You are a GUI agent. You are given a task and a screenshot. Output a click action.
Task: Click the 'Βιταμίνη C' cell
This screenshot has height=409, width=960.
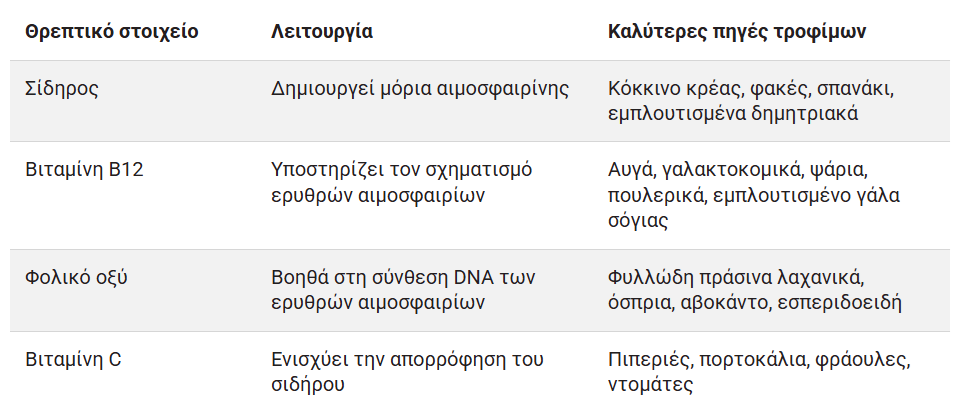pos(73,358)
